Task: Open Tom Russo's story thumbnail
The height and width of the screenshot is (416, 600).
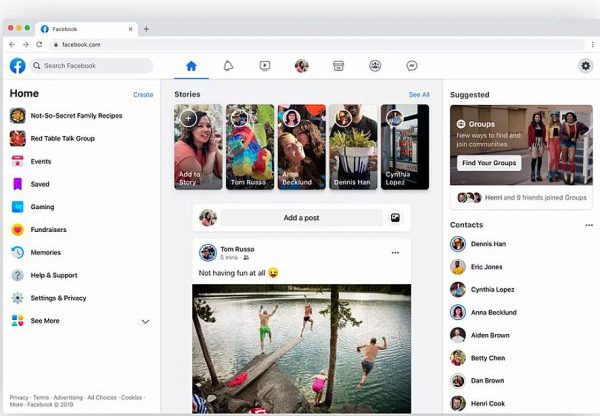Action: coord(251,147)
